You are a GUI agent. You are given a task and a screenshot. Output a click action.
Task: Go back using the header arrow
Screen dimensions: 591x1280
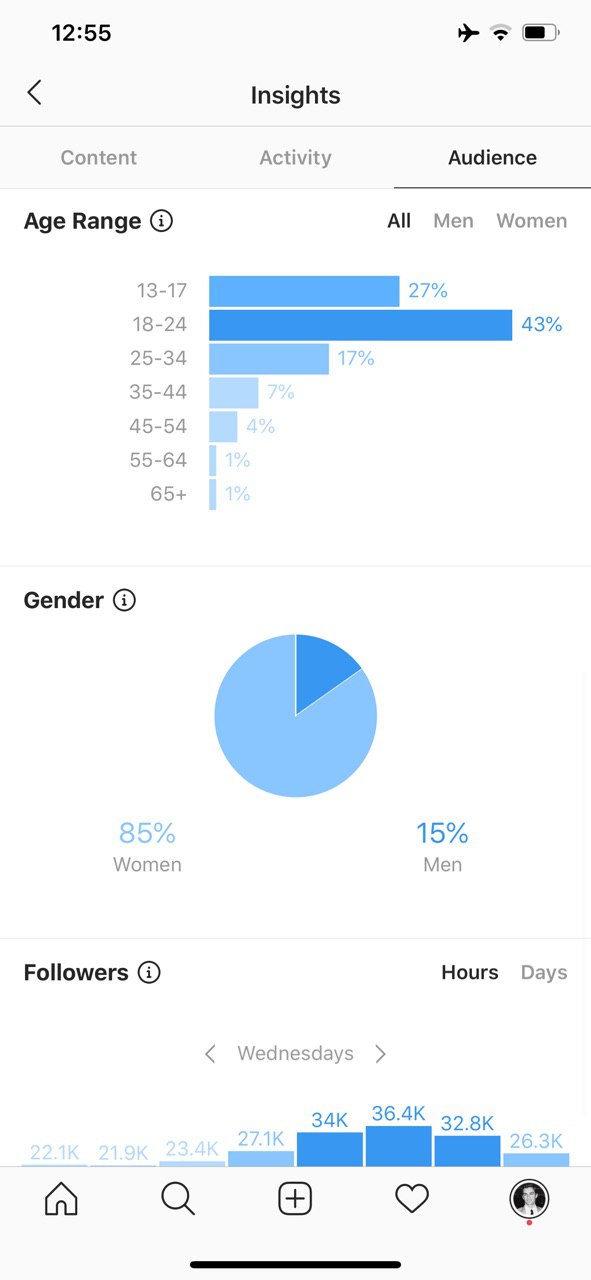click(34, 94)
